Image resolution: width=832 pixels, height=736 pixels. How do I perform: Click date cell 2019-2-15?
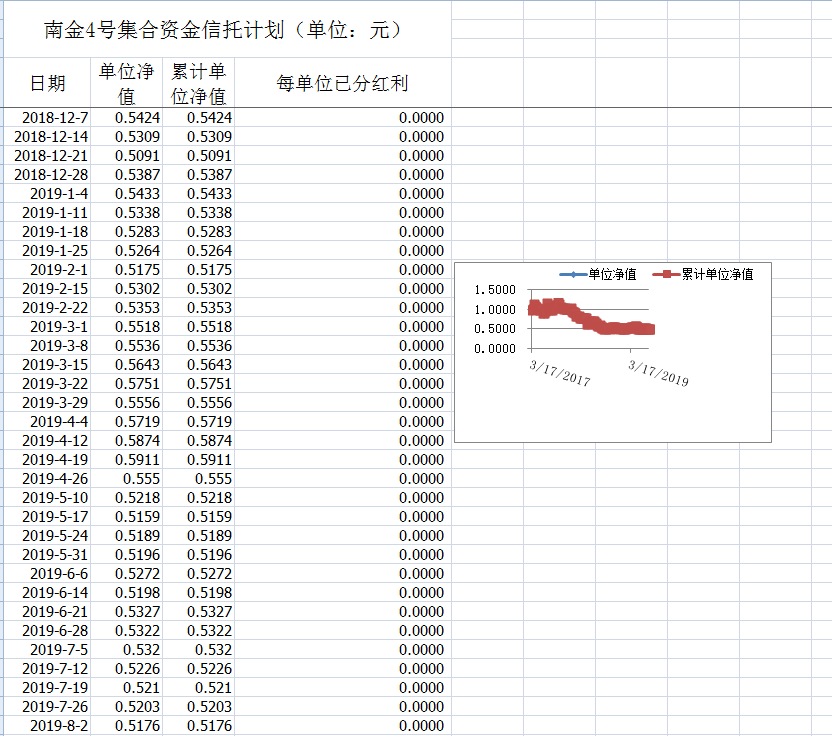point(47,289)
